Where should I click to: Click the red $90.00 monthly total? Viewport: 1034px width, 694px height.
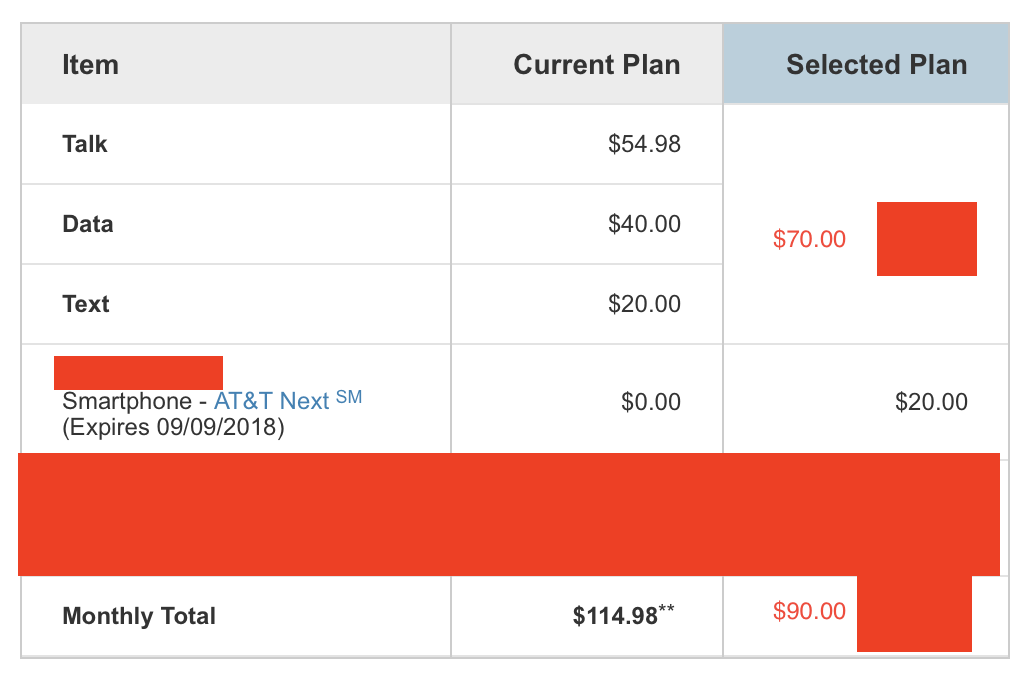[809, 612]
